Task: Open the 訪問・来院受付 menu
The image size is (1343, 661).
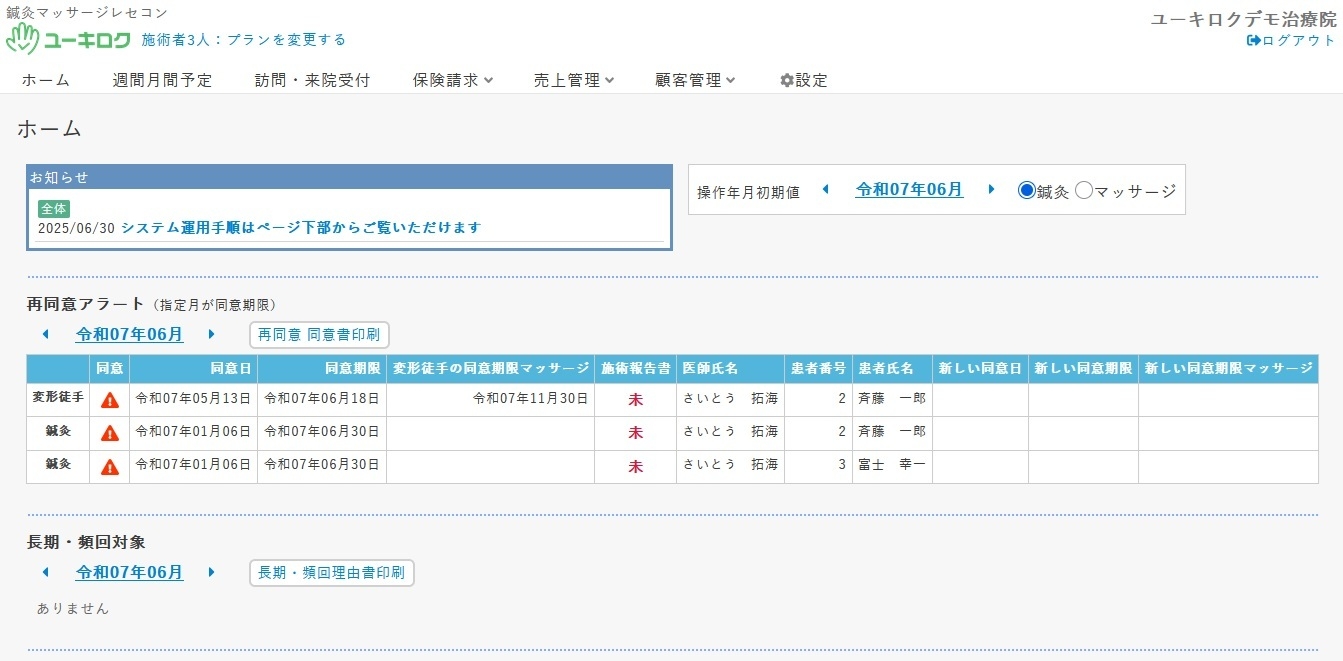Action: (312, 80)
